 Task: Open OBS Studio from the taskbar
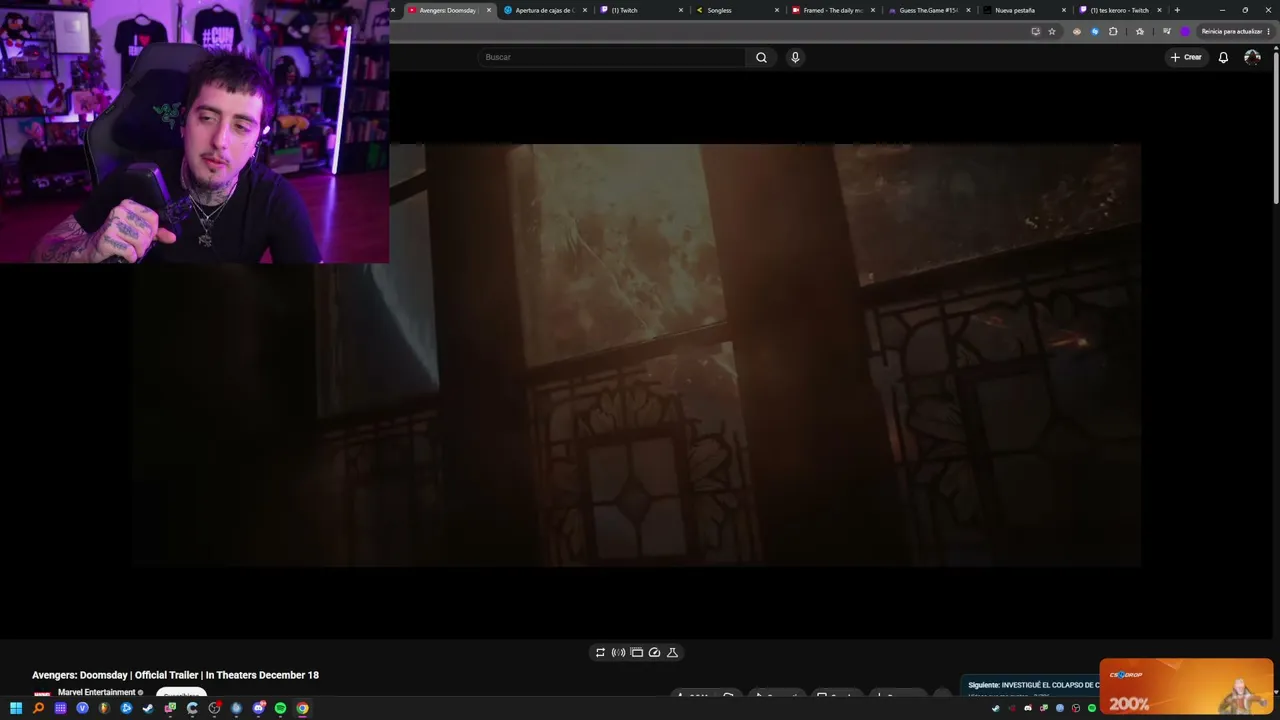coord(214,708)
